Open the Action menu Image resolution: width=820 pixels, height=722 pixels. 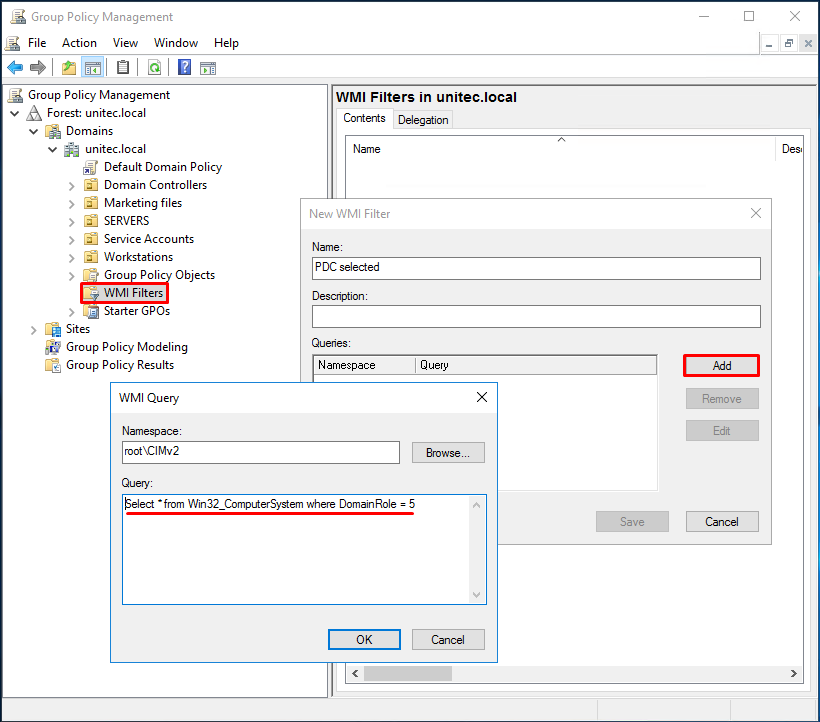[x=79, y=43]
